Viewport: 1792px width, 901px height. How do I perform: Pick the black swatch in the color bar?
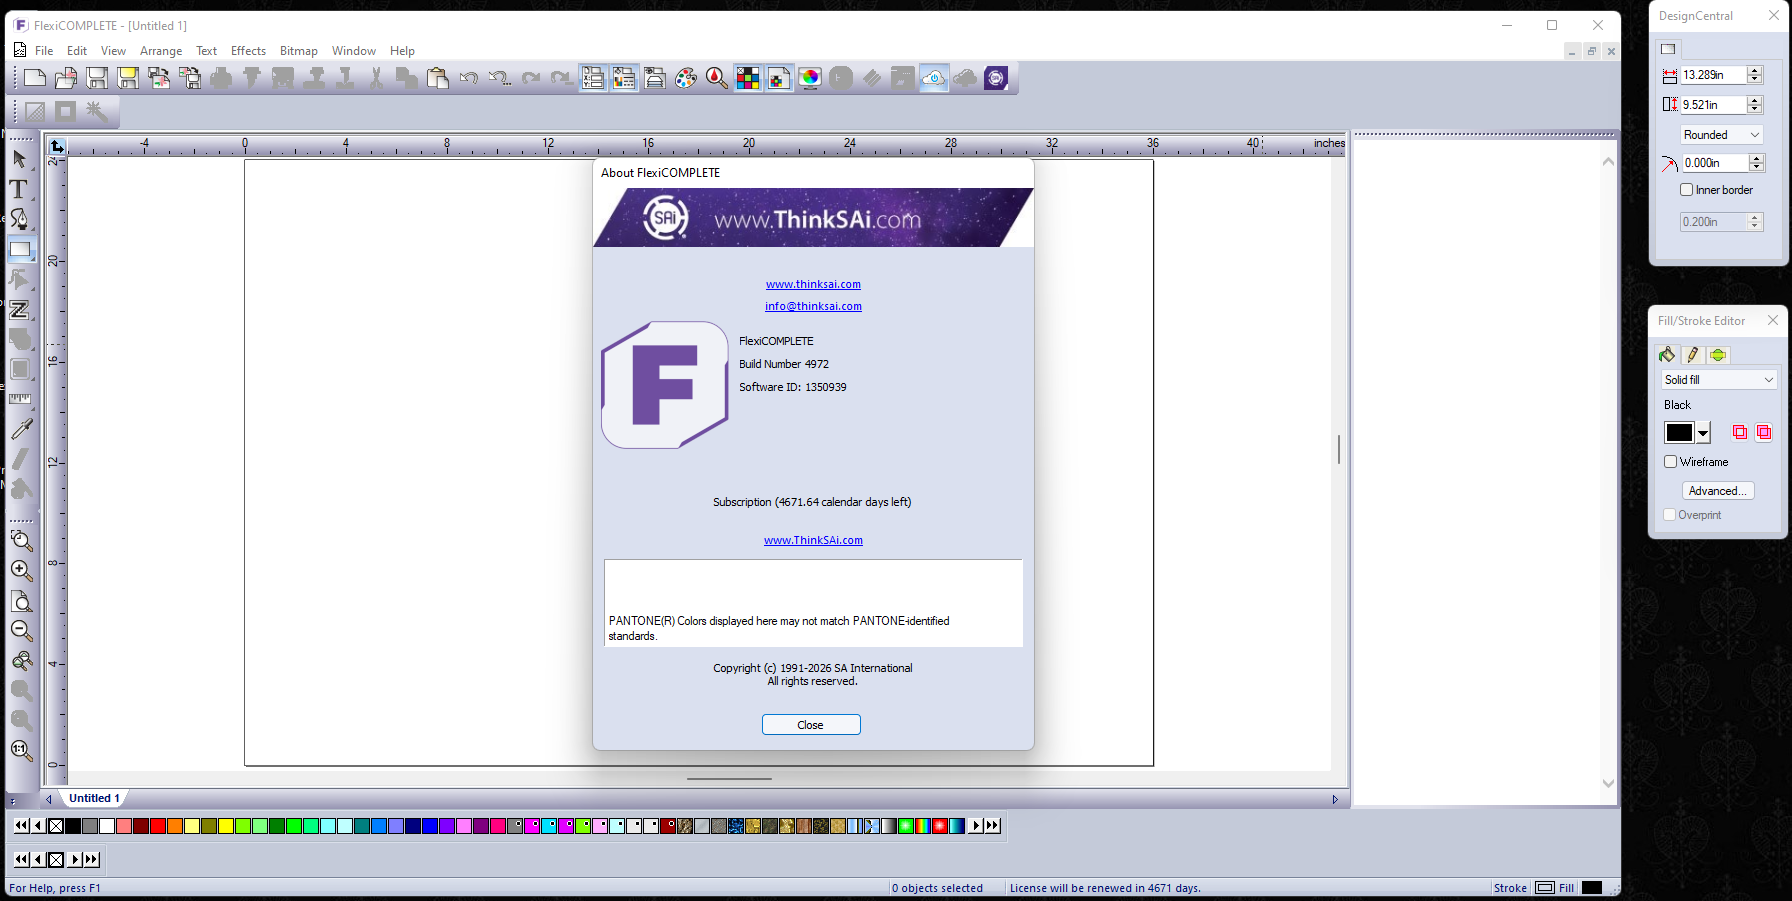point(73,826)
